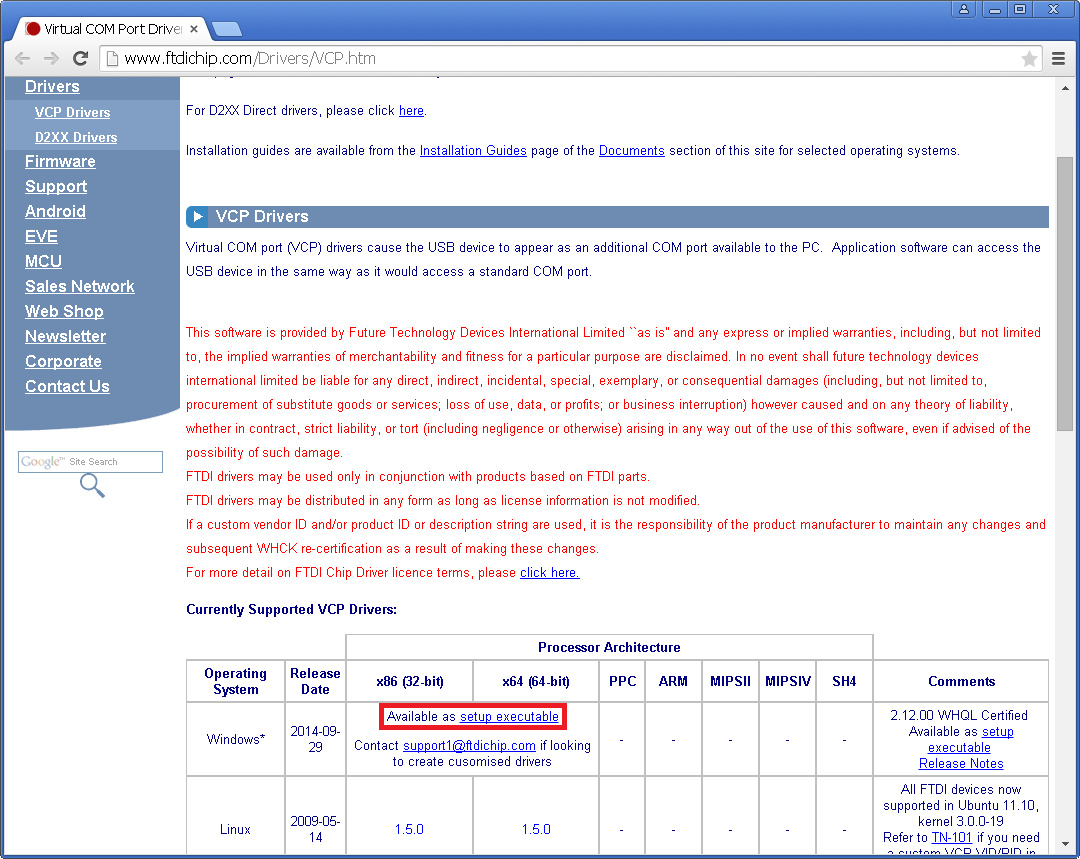Open the Contact Us sidebar link
This screenshot has height=859, width=1080.
(68, 386)
